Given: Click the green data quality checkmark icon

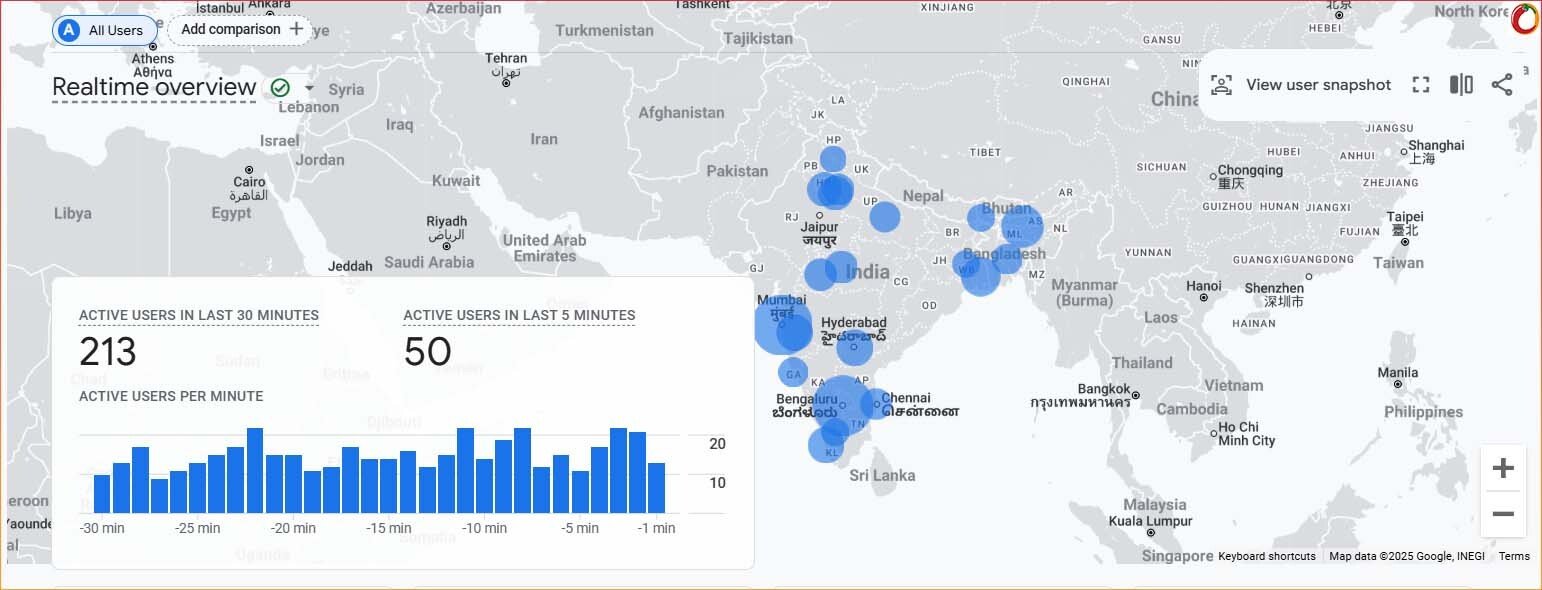Looking at the screenshot, I should (x=280, y=88).
